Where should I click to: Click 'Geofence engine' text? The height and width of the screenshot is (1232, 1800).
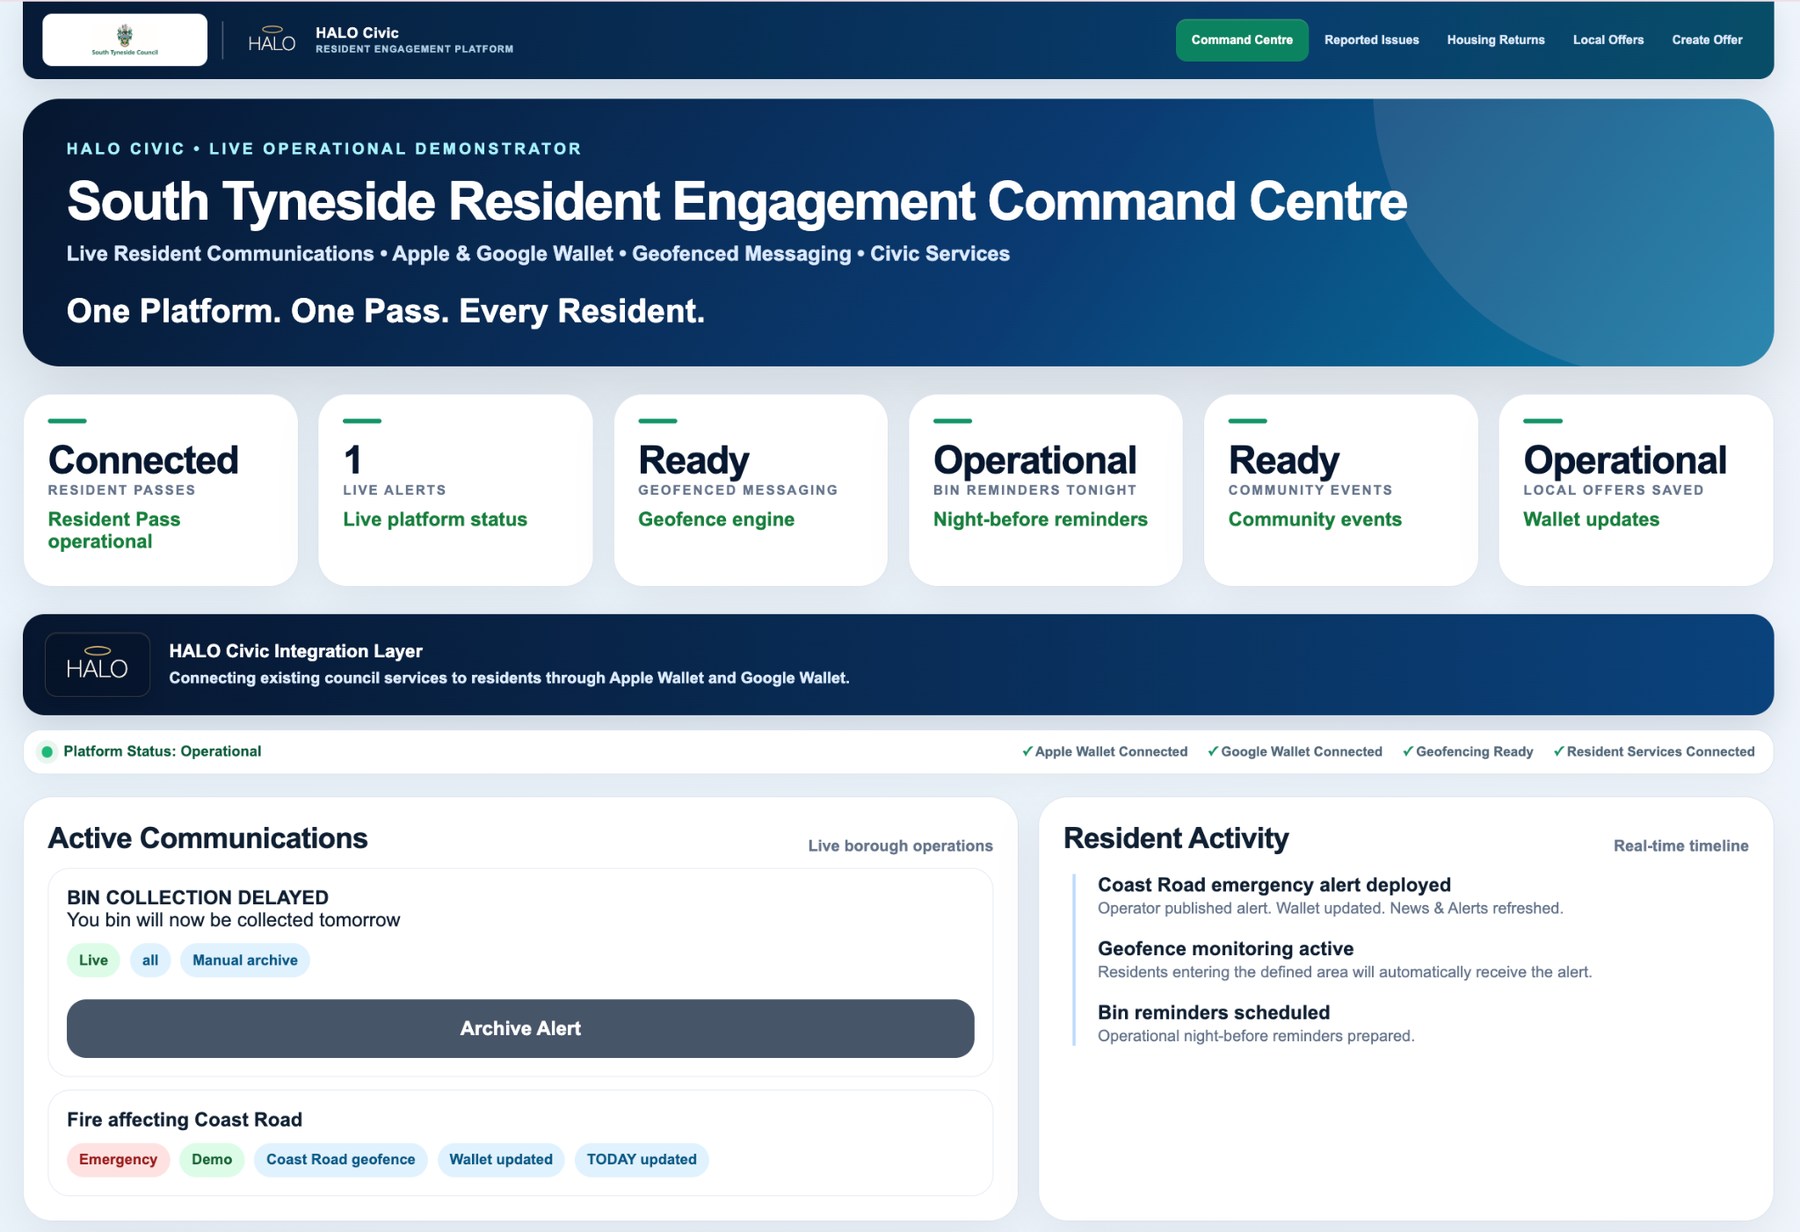[716, 519]
